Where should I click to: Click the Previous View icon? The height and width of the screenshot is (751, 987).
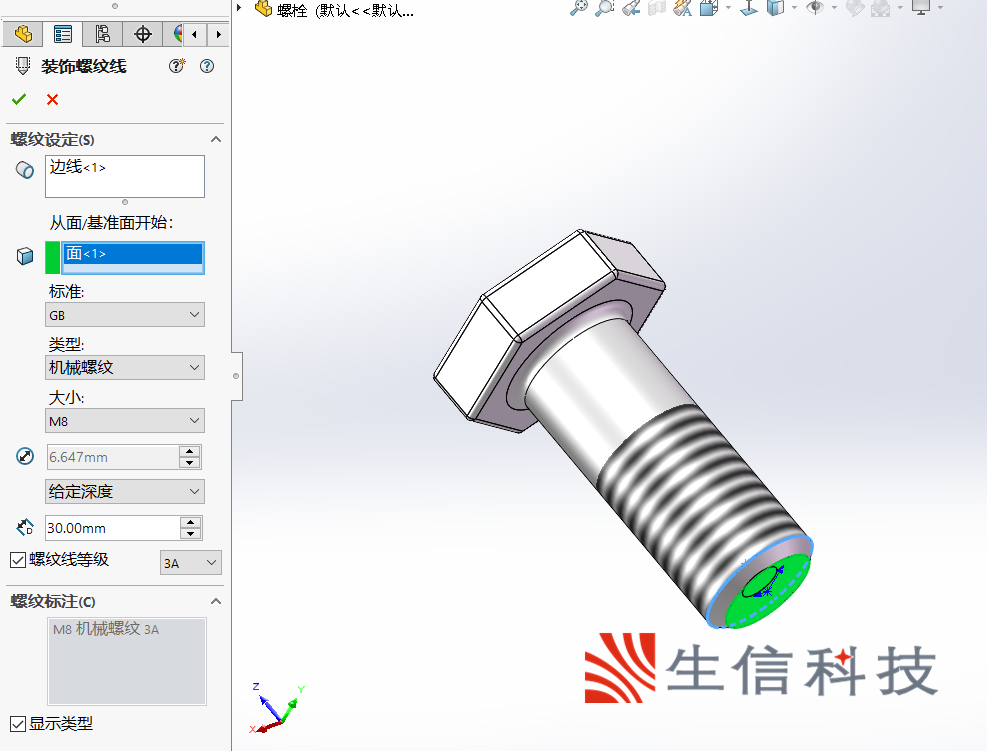tap(631, 8)
